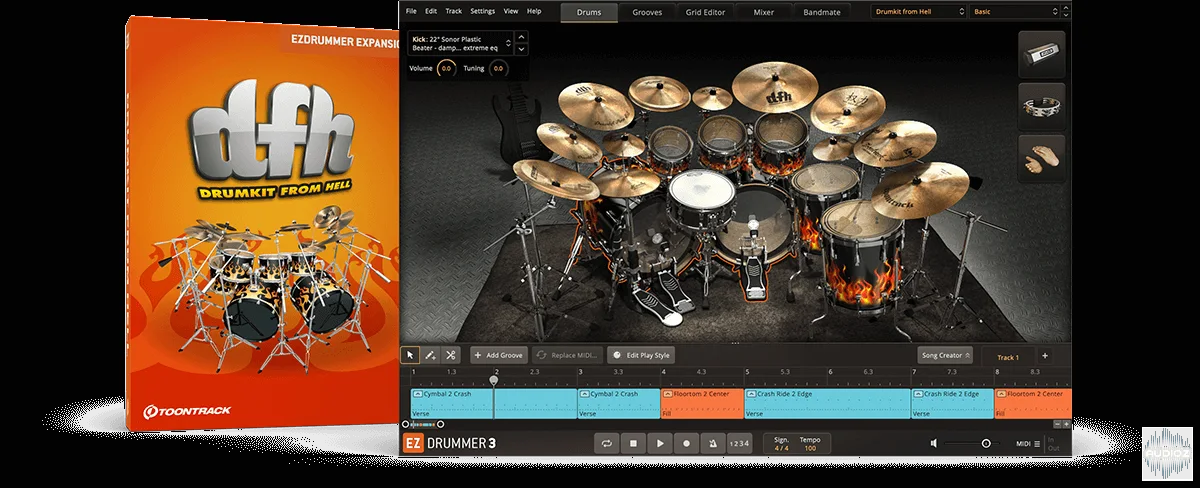Click the Replace MIDI button
1200x488 pixels.
pyautogui.click(x=567, y=355)
